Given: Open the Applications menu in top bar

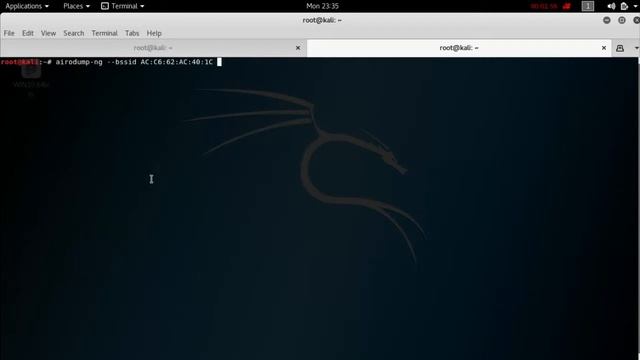Looking at the screenshot, I should 27,6.
